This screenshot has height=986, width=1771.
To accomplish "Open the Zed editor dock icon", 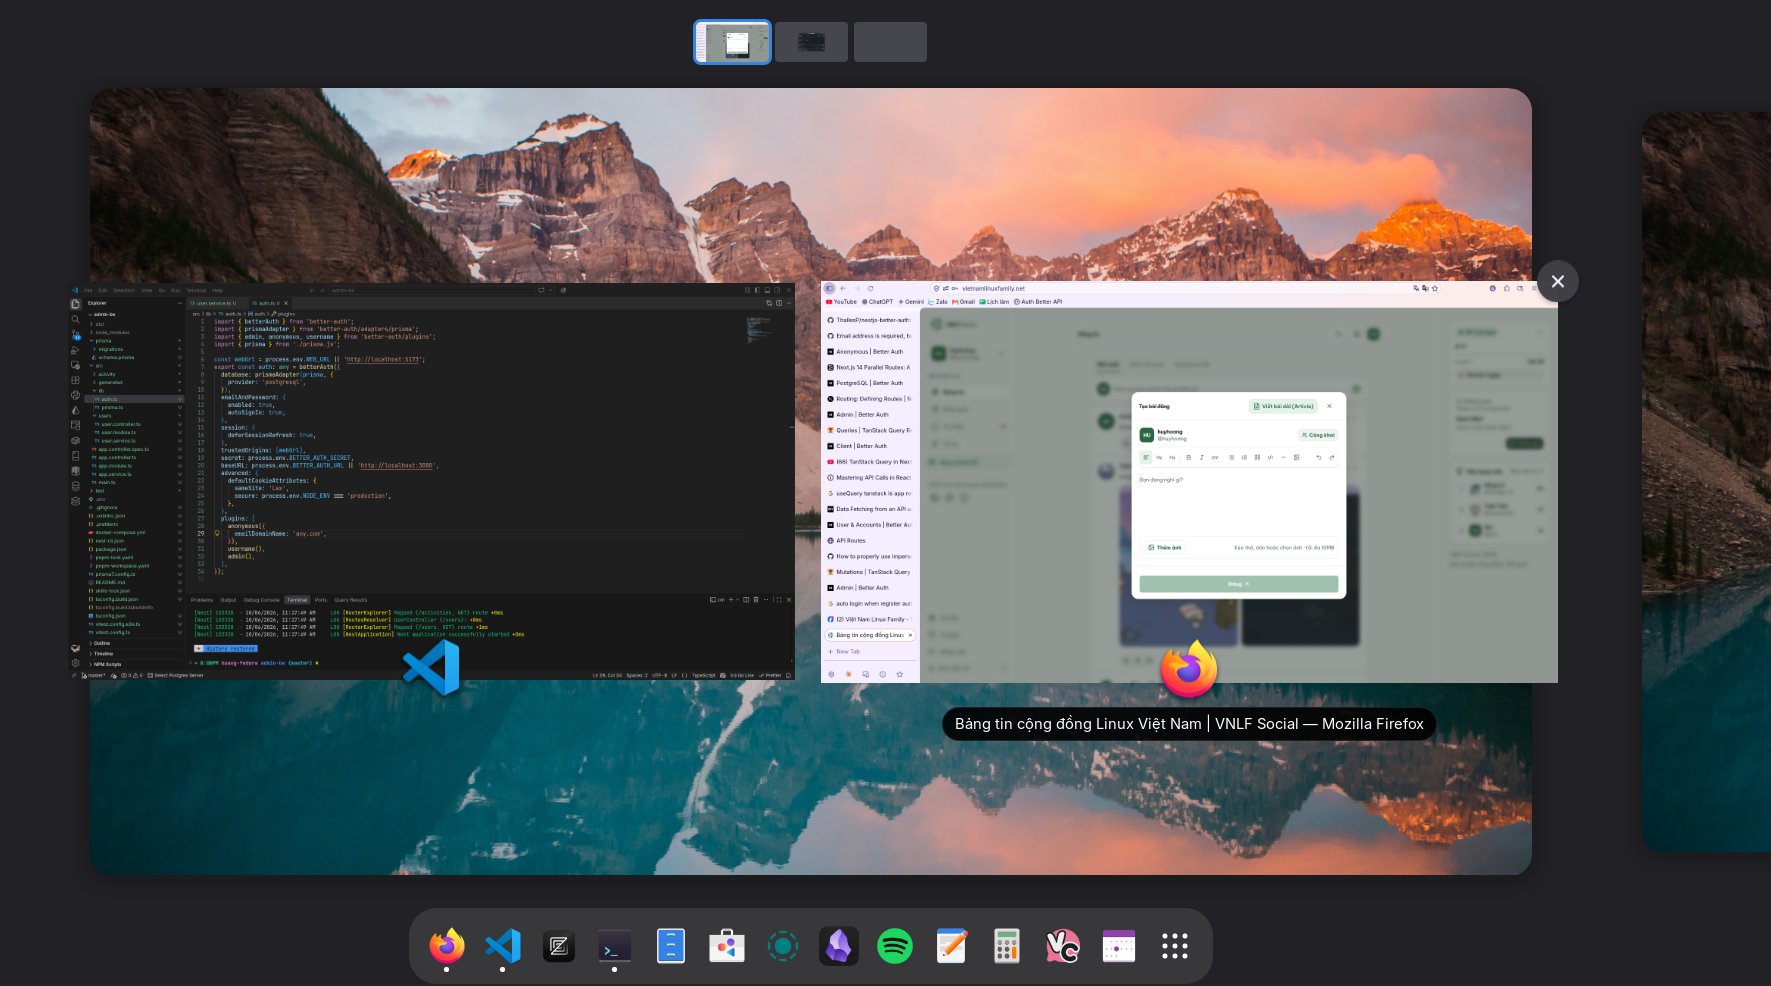I will [559, 945].
